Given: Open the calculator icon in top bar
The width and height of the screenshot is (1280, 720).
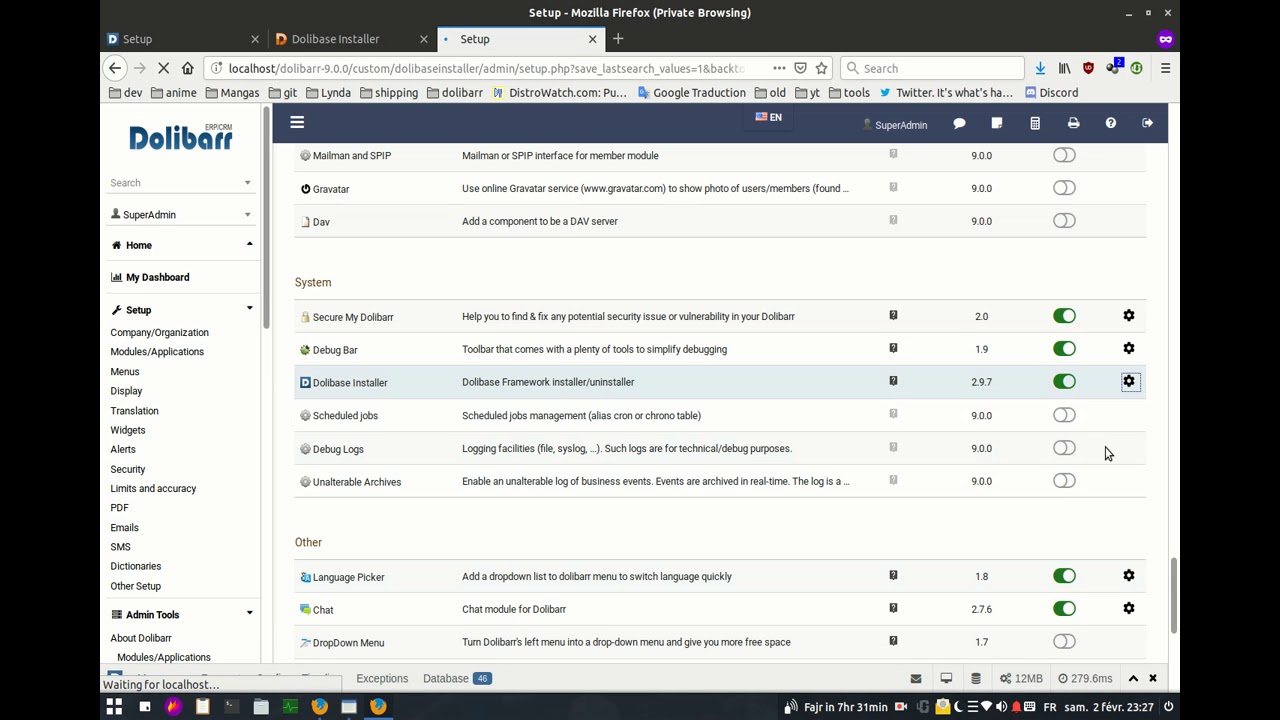Looking at the screenshot, I should [x=1035, y=123].
